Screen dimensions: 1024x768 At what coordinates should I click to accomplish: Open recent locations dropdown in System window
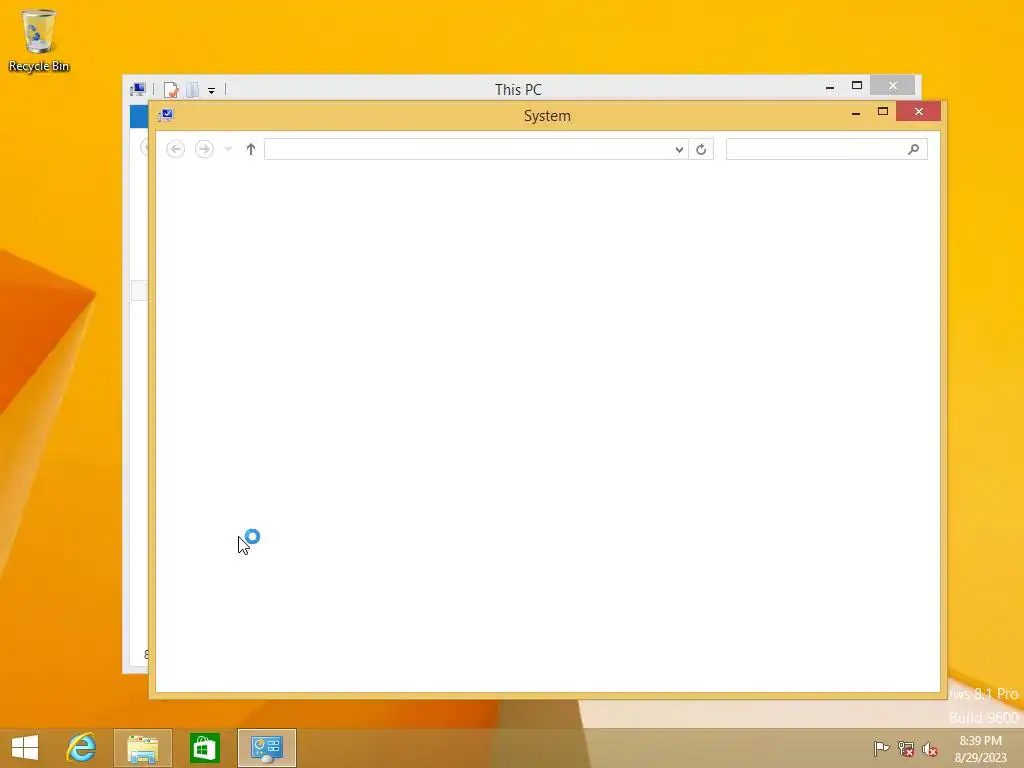[228, 150]
